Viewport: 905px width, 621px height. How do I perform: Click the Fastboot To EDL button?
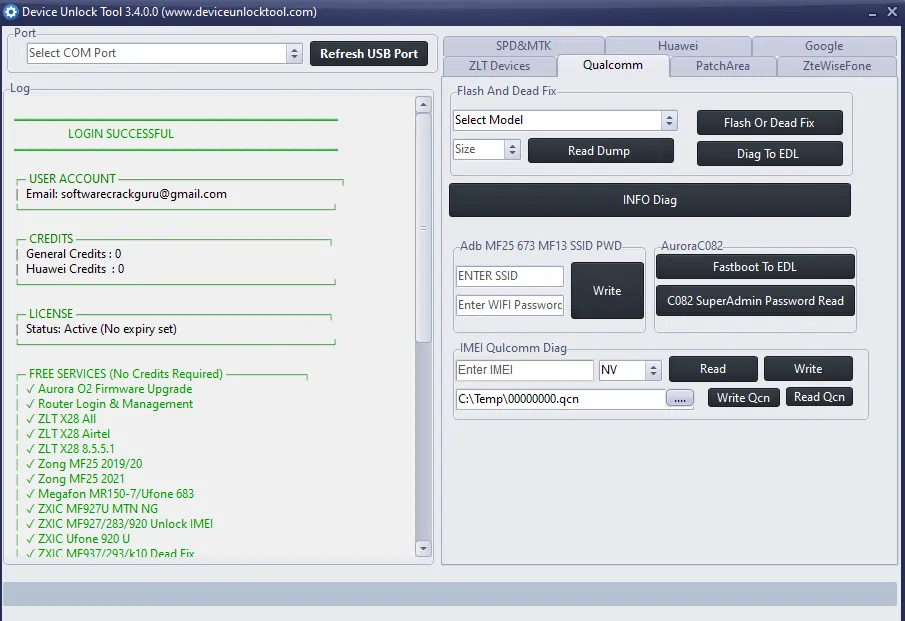tap(755, 266)
